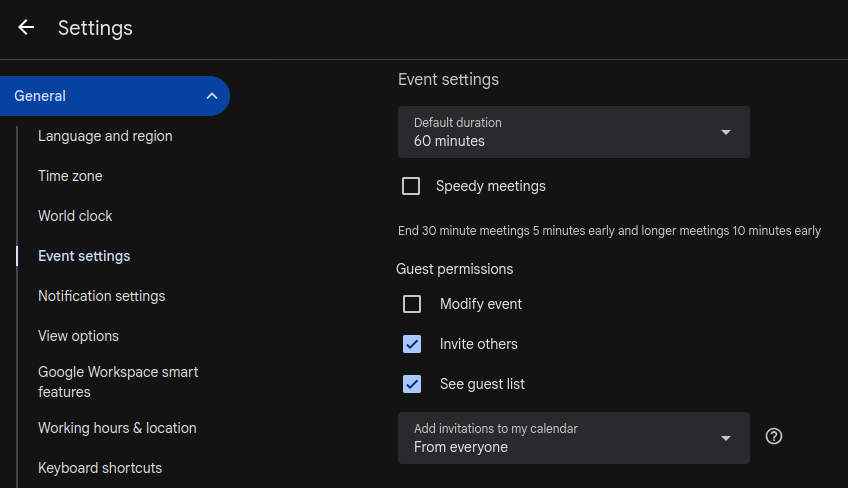Uncheck the Invite others checkbox
The height and width of the screenshot is (488, 848).
pos(412,344)
